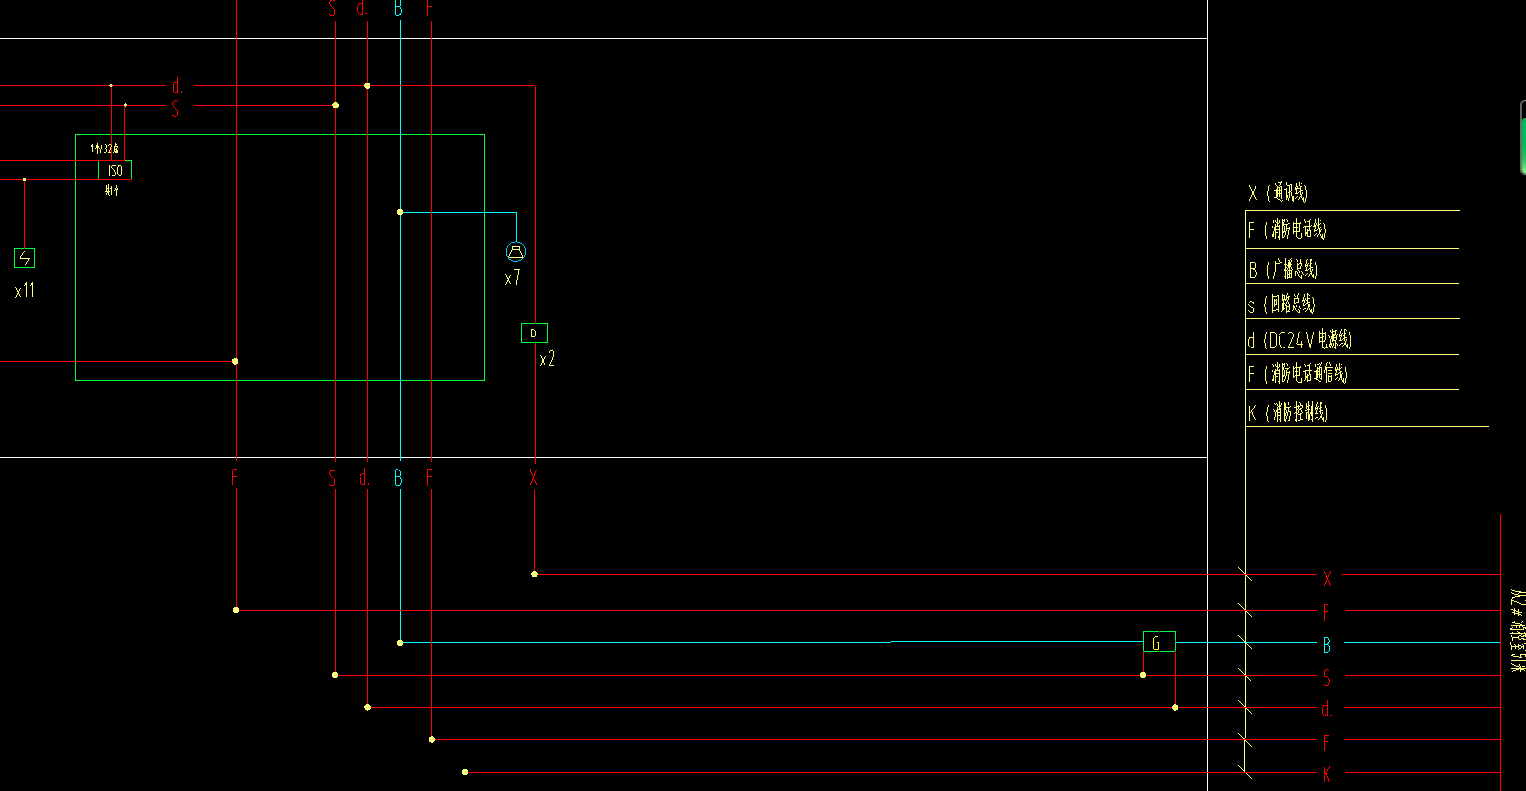Select legend entry F (消防电话通信线)
The image size is (1526, 791).
click(1297, 374)
